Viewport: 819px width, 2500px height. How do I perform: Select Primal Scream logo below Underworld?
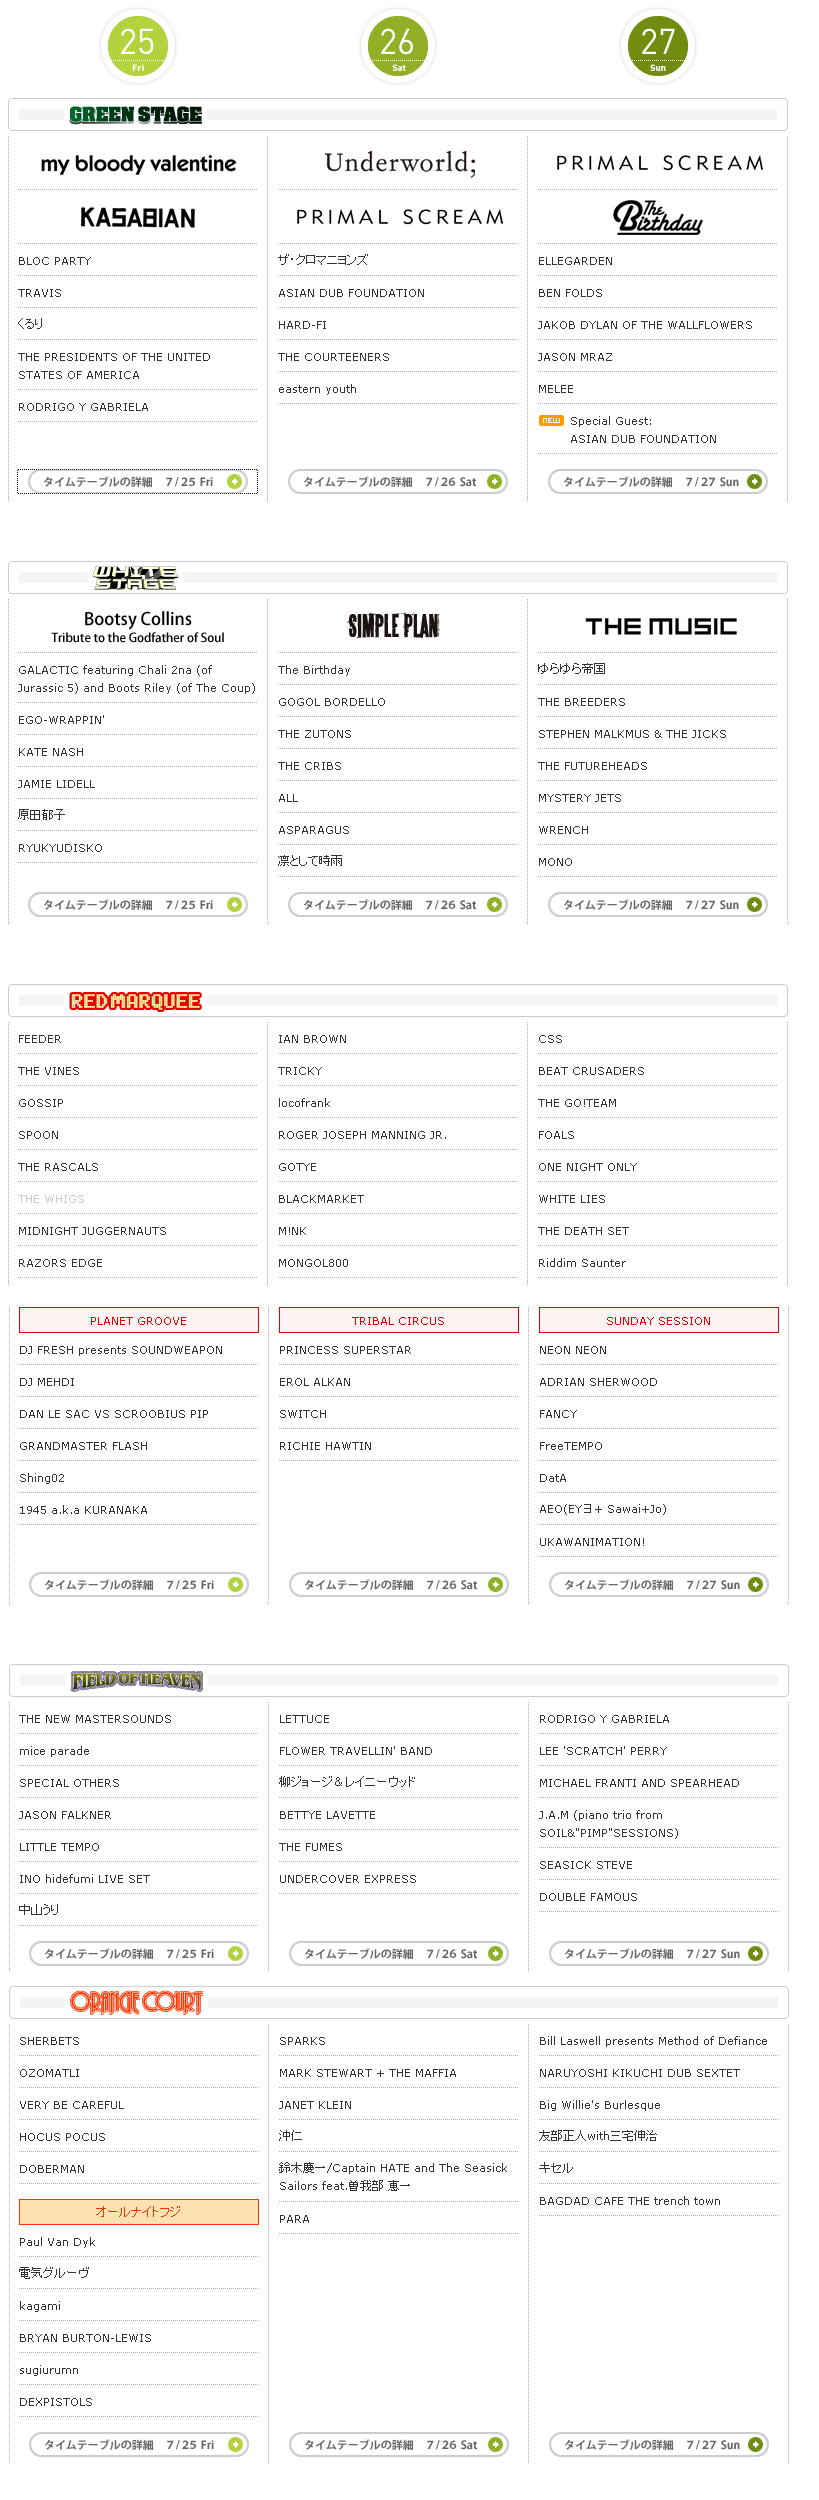tap(399, 217)
